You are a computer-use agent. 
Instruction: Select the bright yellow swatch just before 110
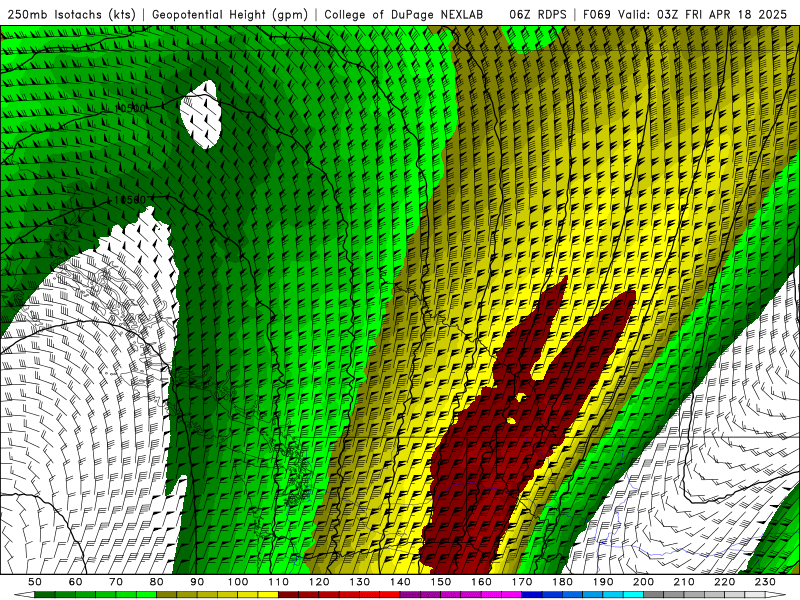point(268,594)
